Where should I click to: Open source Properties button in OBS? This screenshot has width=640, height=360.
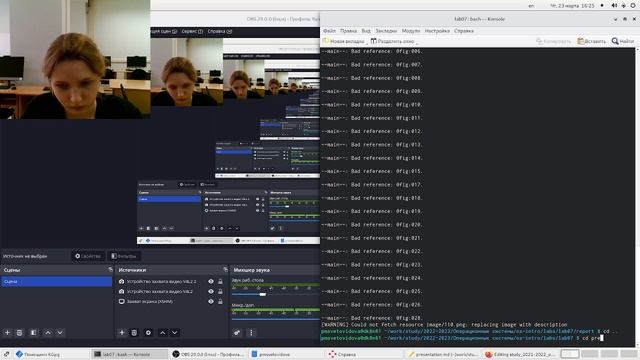point(88,256)
